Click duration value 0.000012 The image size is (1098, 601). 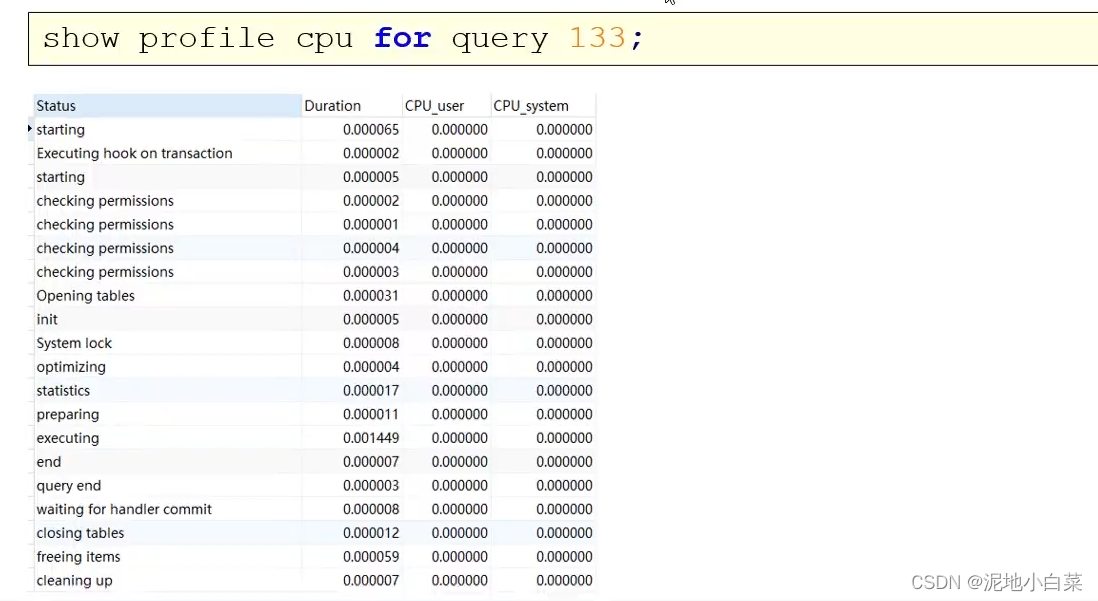(370, 533)
